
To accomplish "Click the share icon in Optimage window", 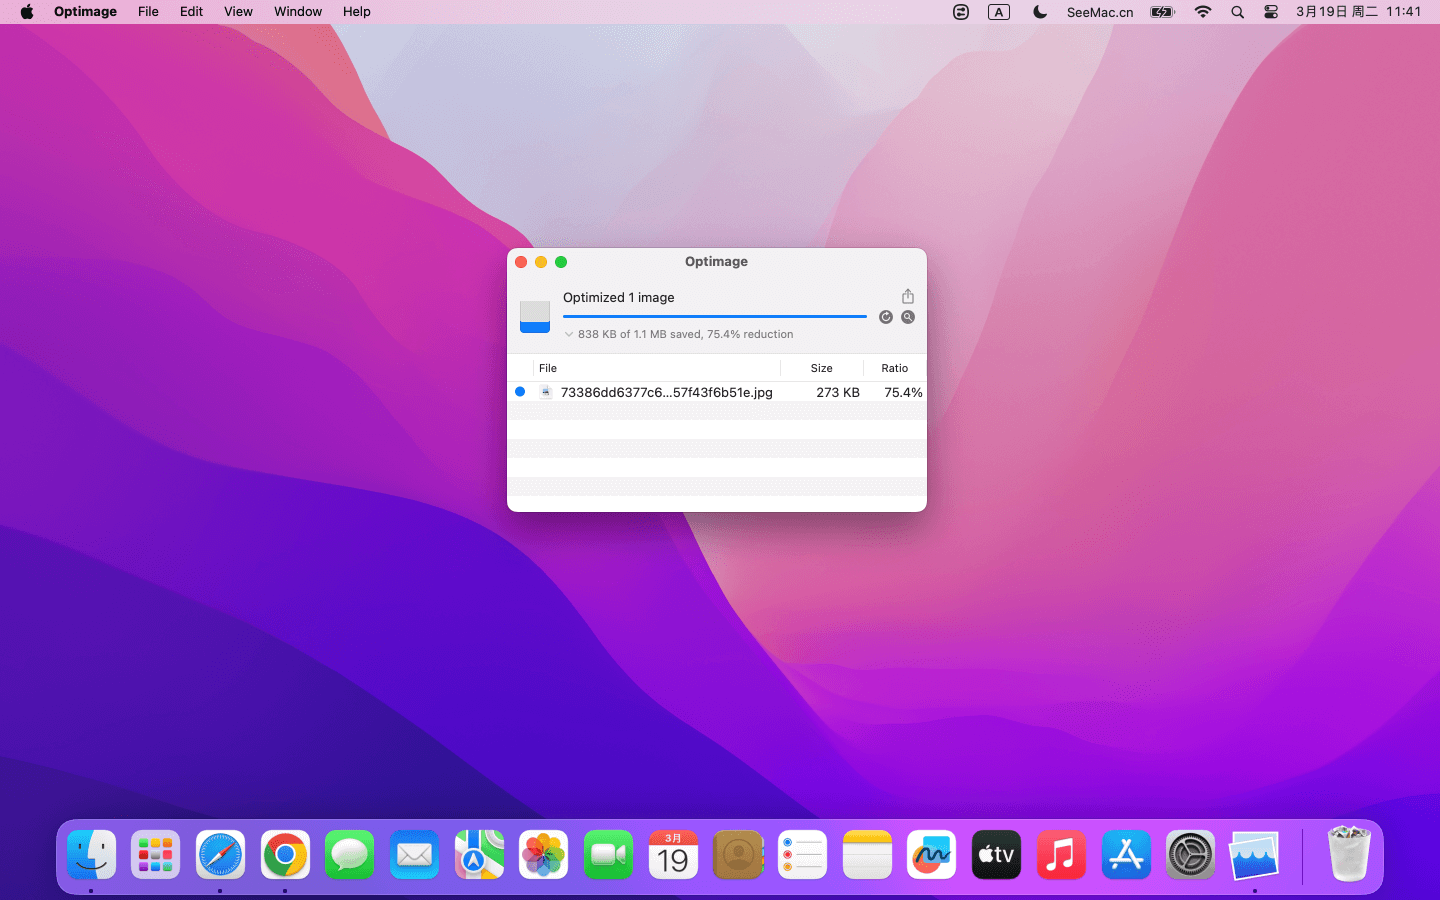I will (908, 296).
